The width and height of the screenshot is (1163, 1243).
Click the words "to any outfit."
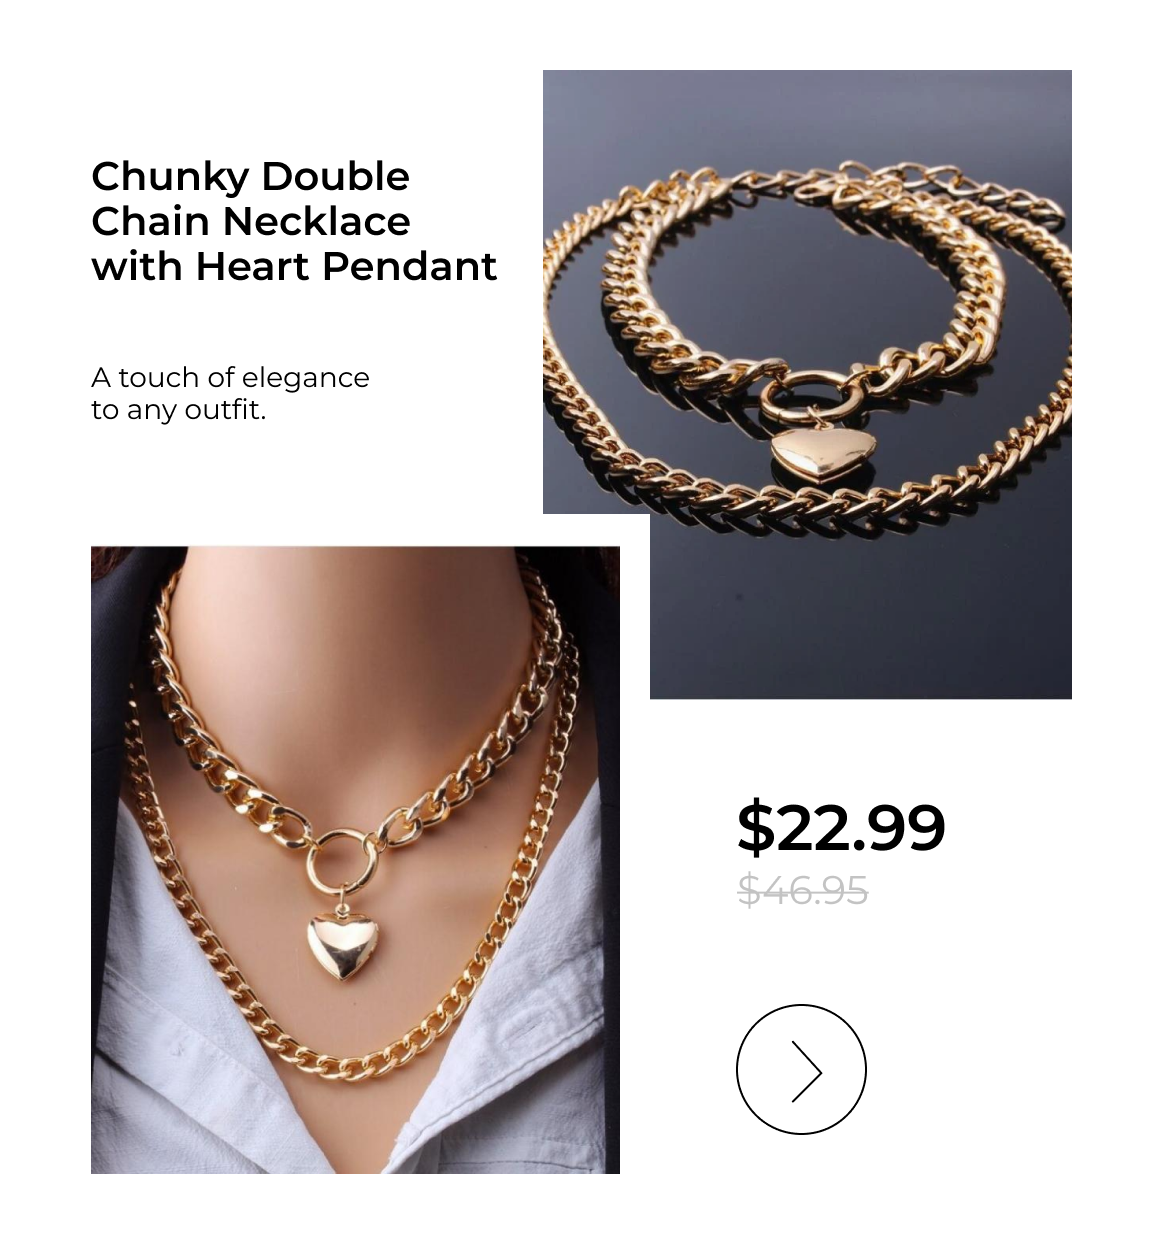[x=179, y=410]
